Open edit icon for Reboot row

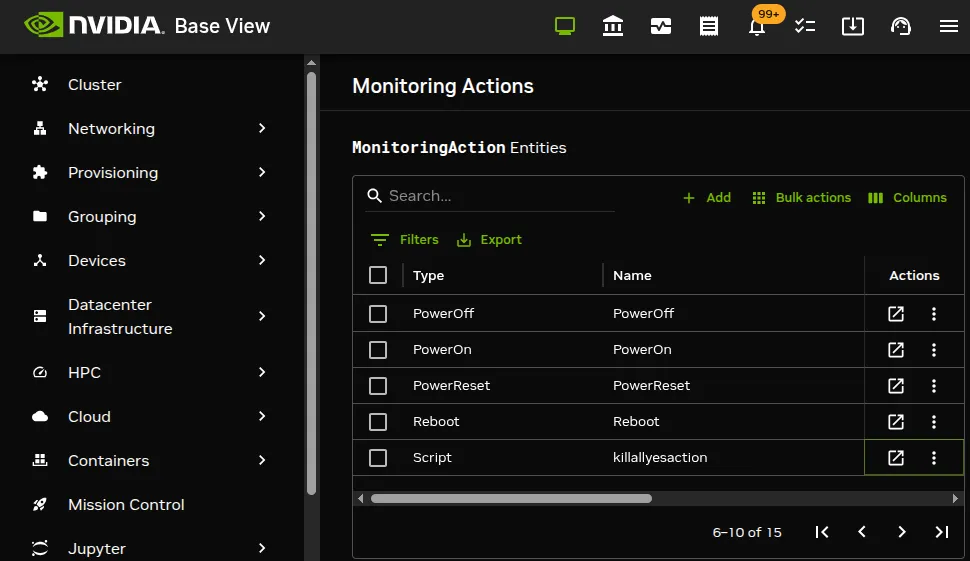coord(896,422)
